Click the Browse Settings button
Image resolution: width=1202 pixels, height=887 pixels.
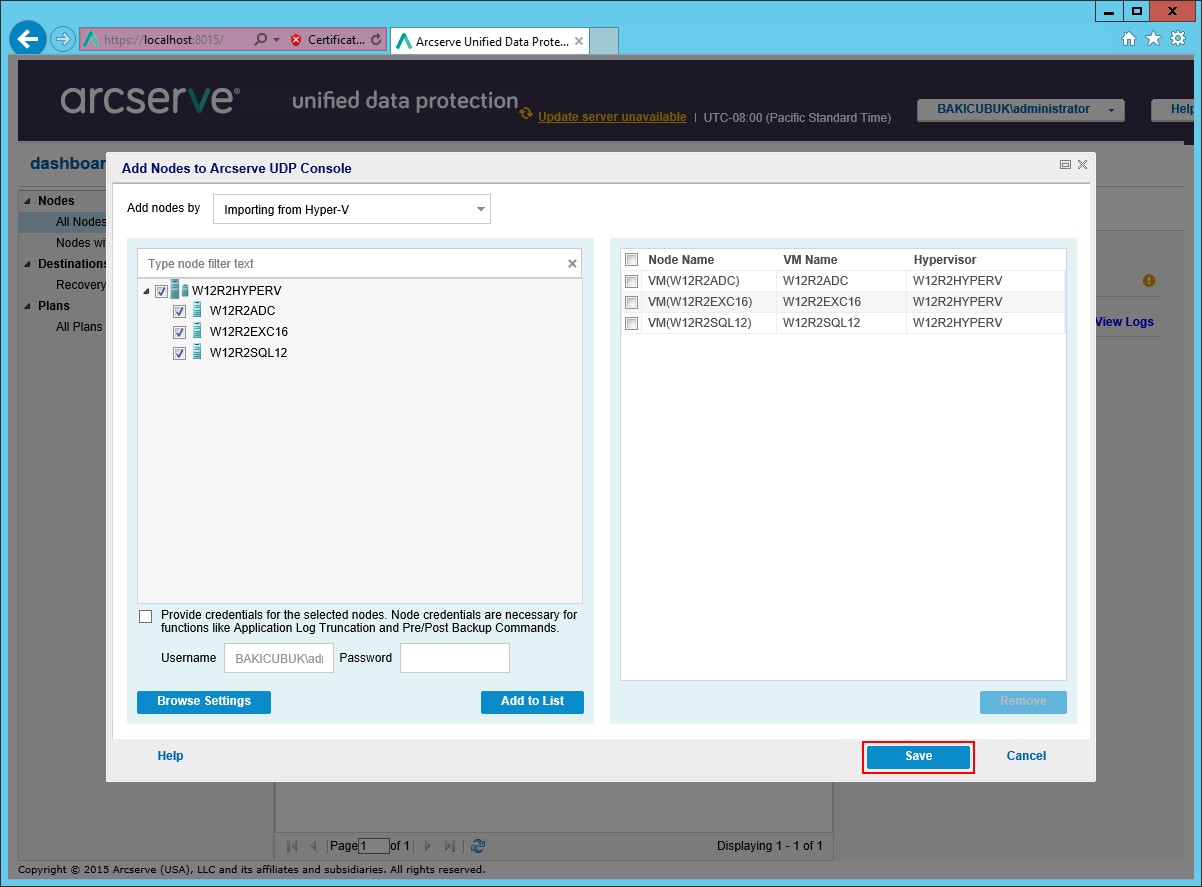coord(204,701)
